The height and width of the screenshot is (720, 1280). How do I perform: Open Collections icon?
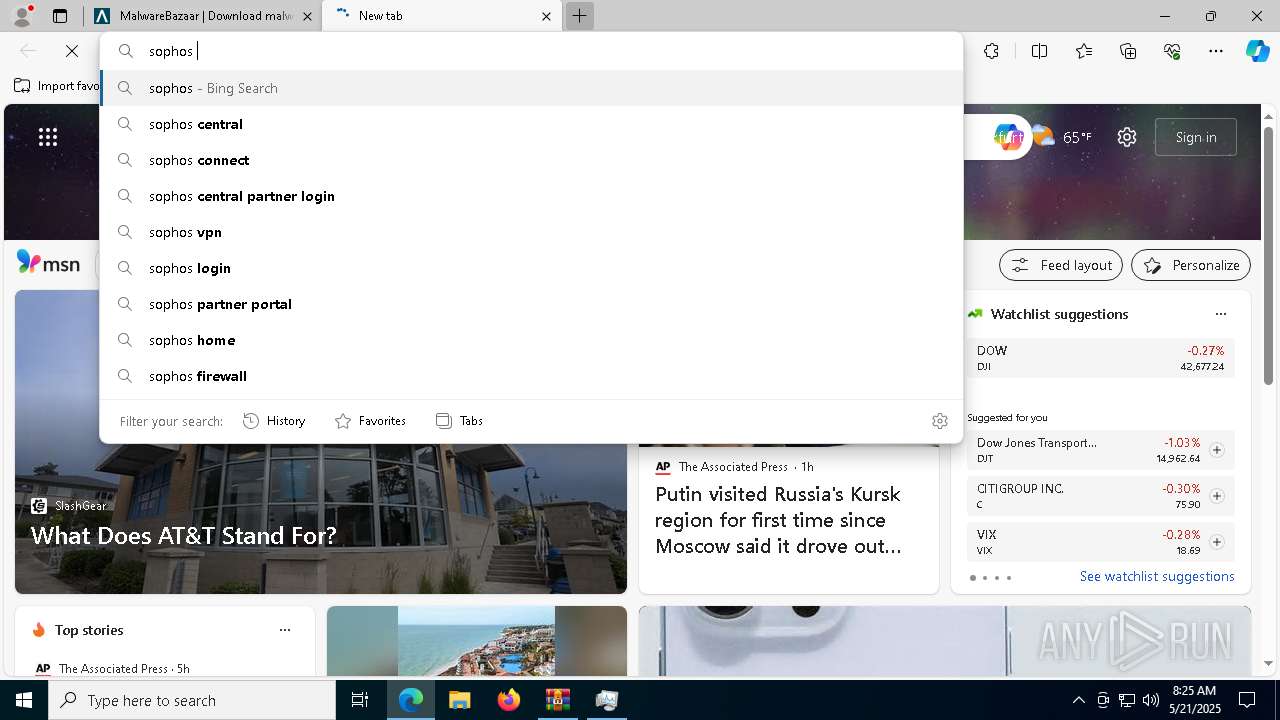pos(1128,51)
